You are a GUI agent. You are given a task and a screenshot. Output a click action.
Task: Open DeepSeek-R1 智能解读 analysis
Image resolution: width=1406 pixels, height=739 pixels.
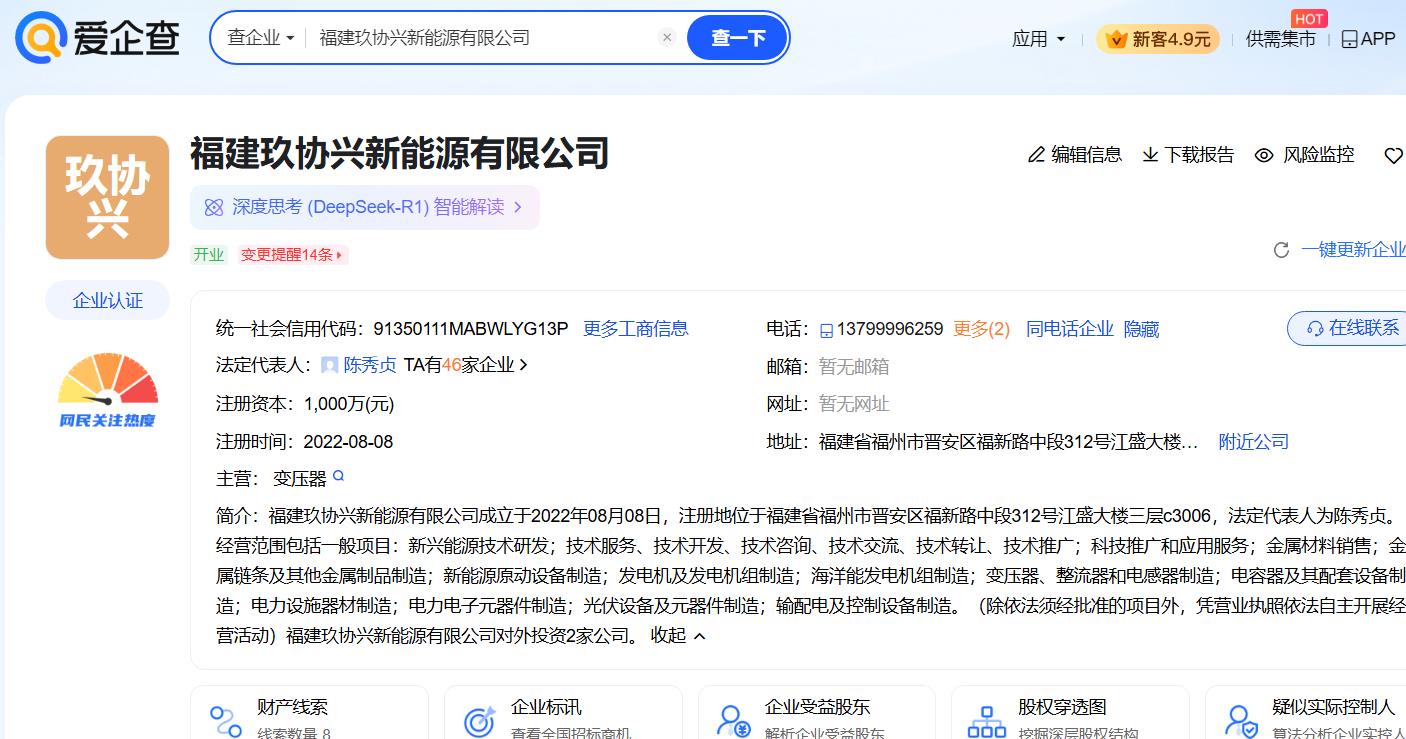coord(365,207)
